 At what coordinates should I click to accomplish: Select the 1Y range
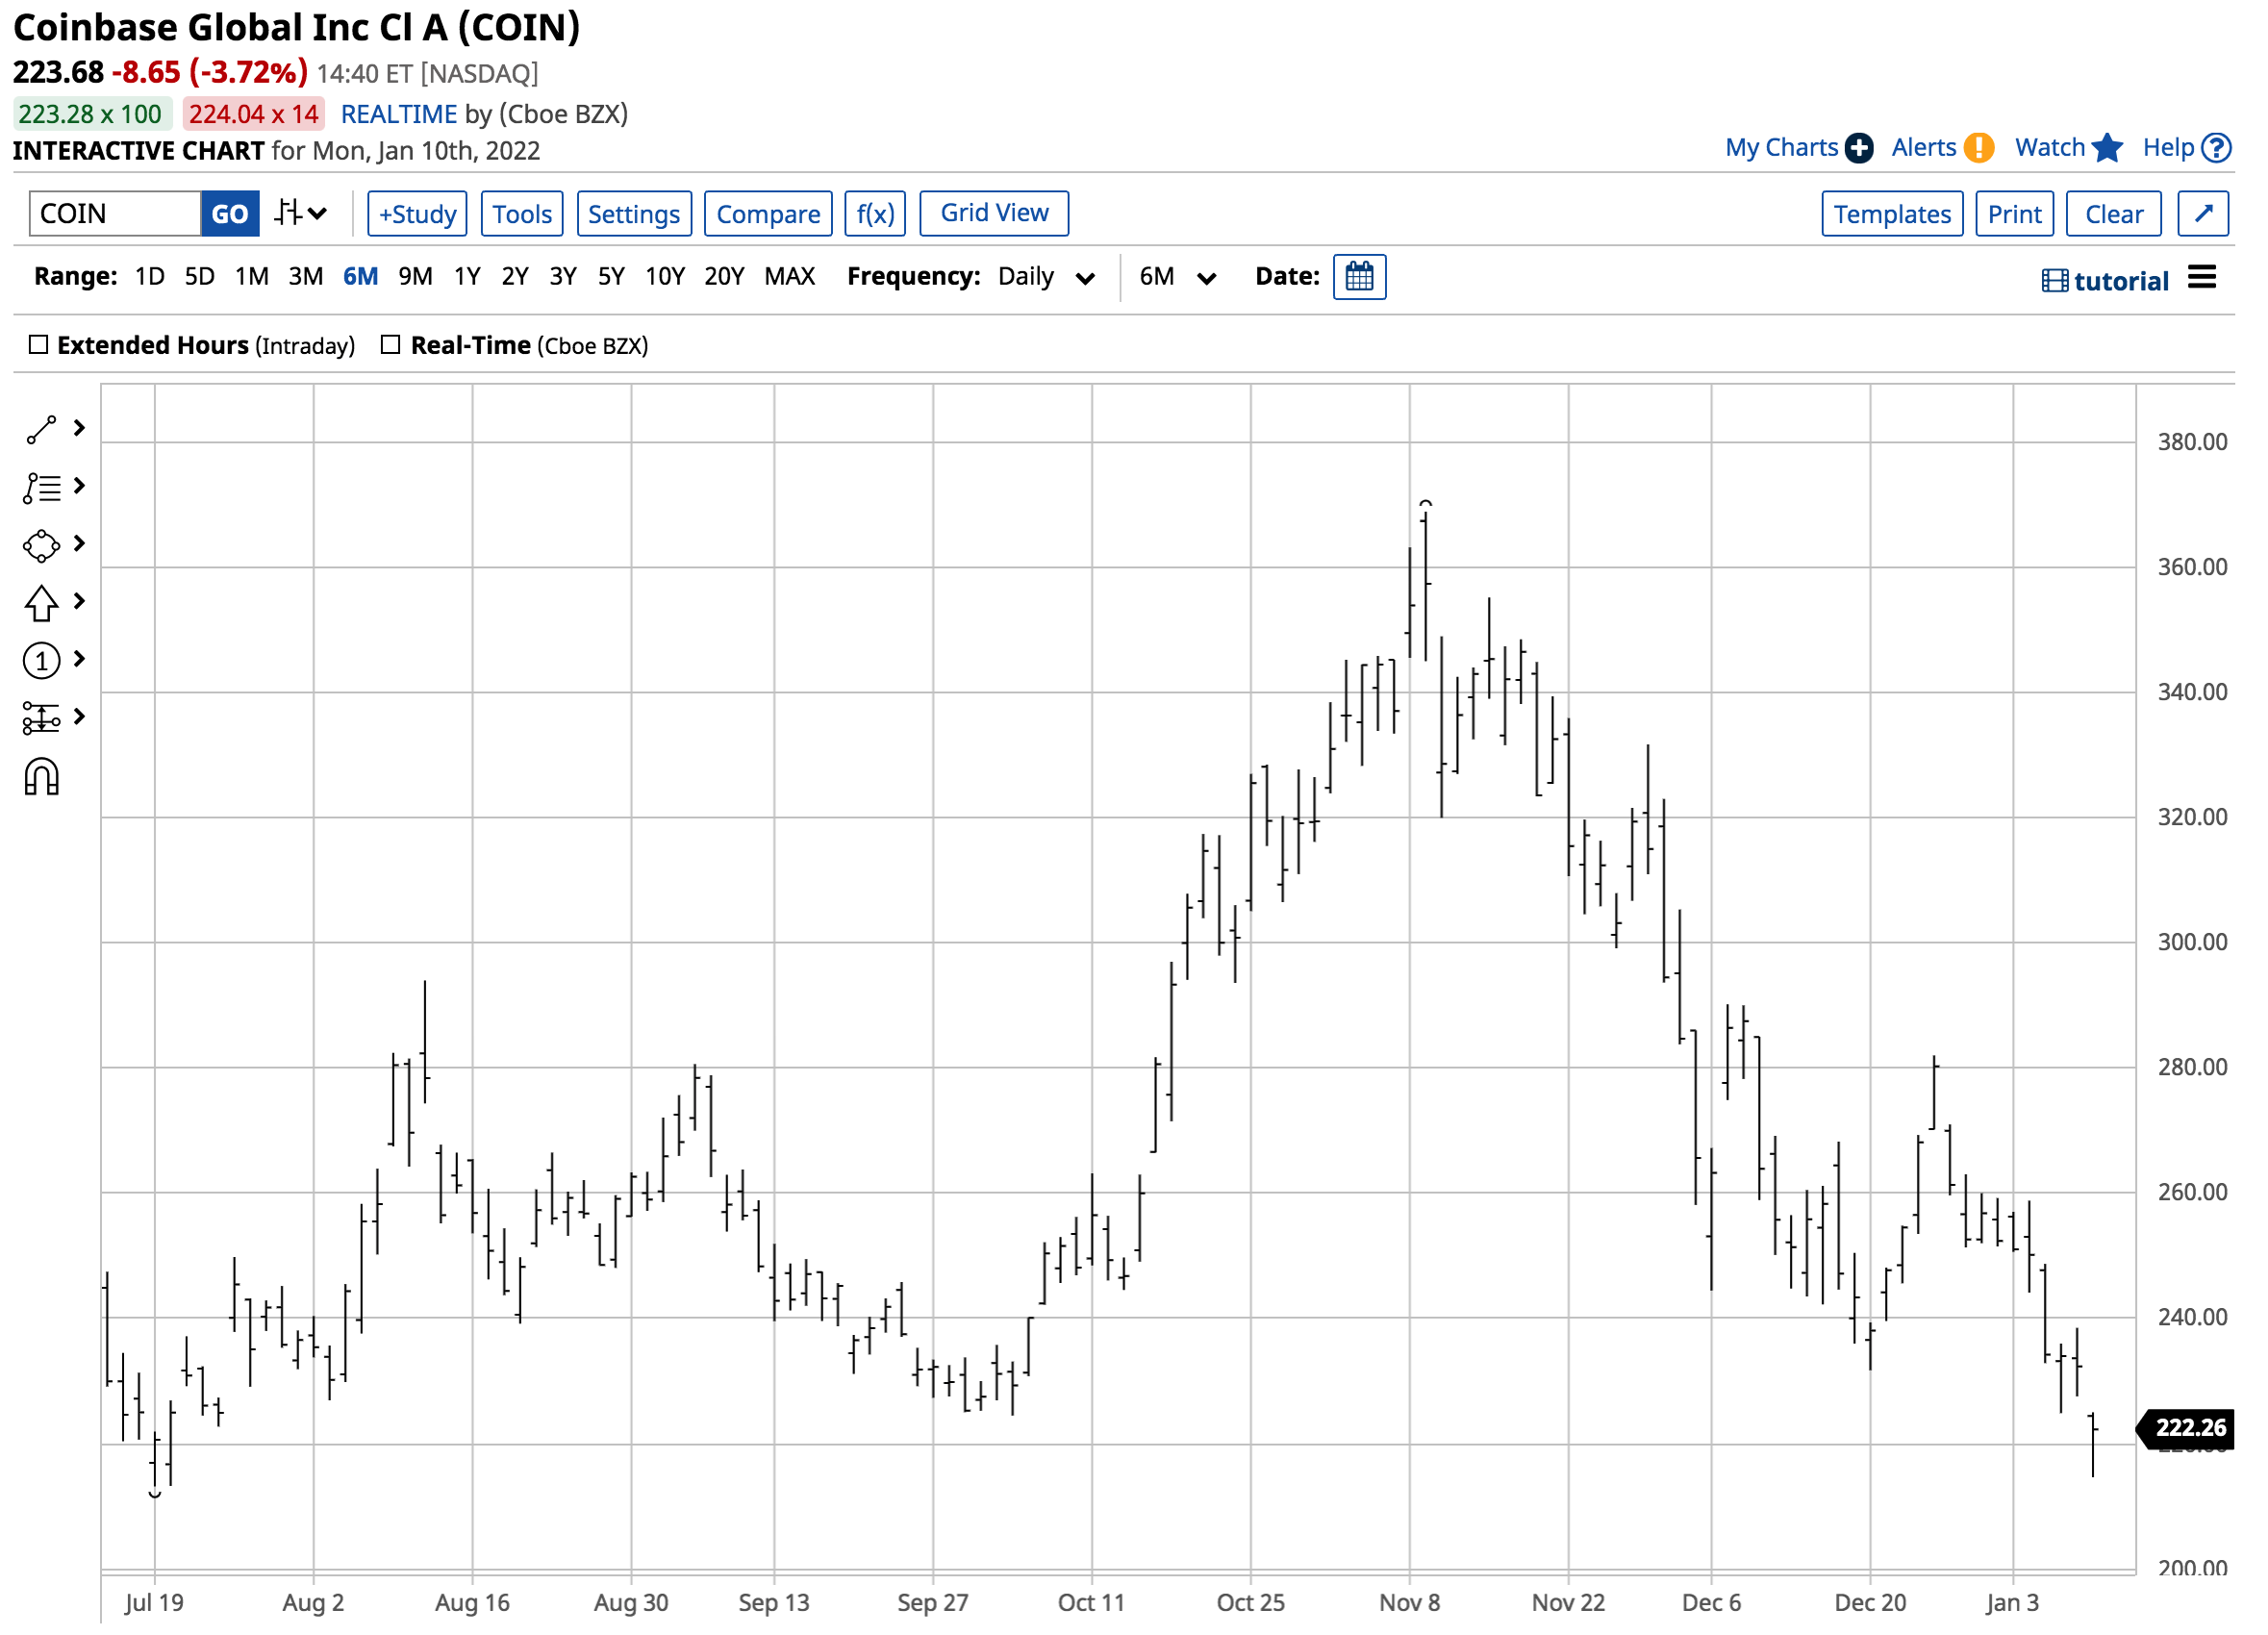pyautogui.click(x=467, y=277)
